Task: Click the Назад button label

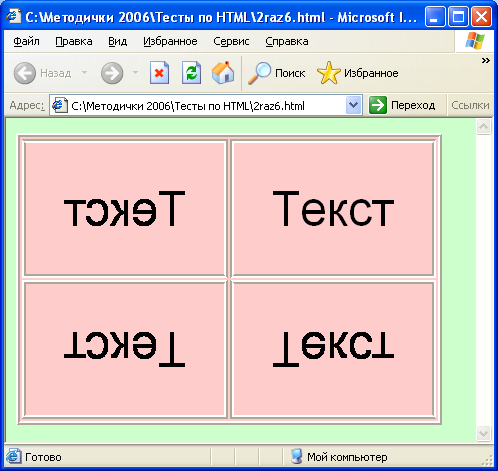Action: [x=56, y=73]
